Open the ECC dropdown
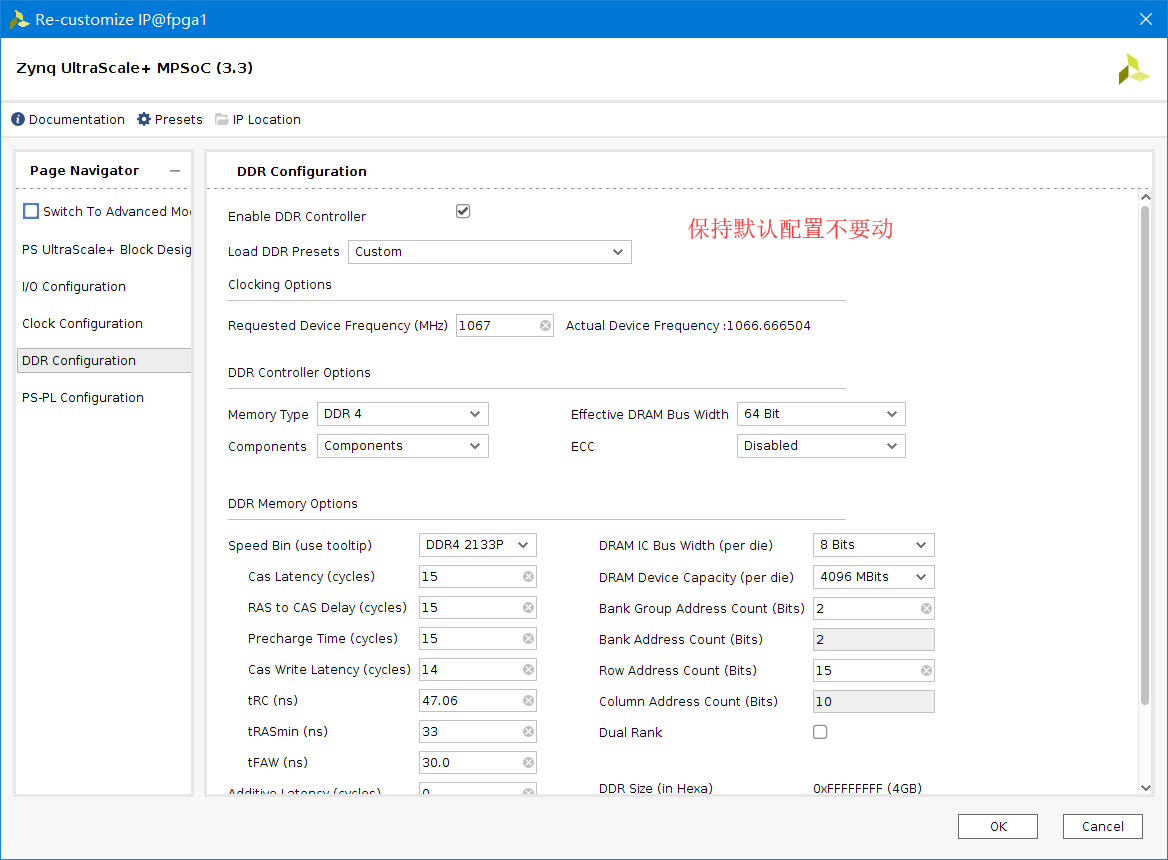 tap(821, 446)
